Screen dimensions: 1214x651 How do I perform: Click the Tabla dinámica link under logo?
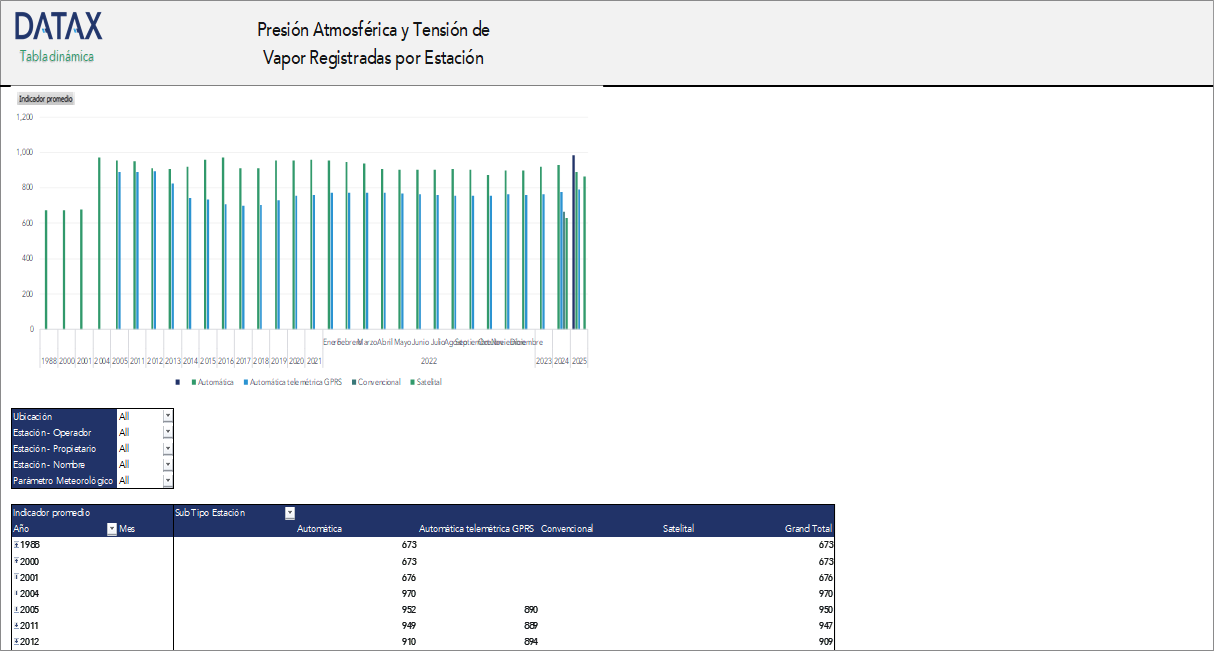click(57, 57)
